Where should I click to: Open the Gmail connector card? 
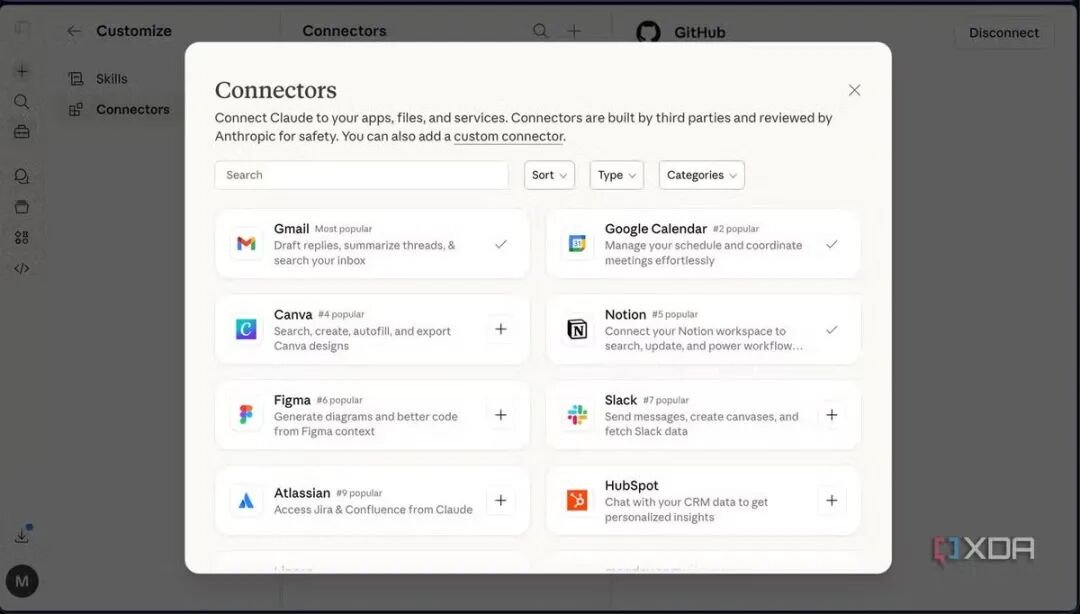(x=372, y=244)
